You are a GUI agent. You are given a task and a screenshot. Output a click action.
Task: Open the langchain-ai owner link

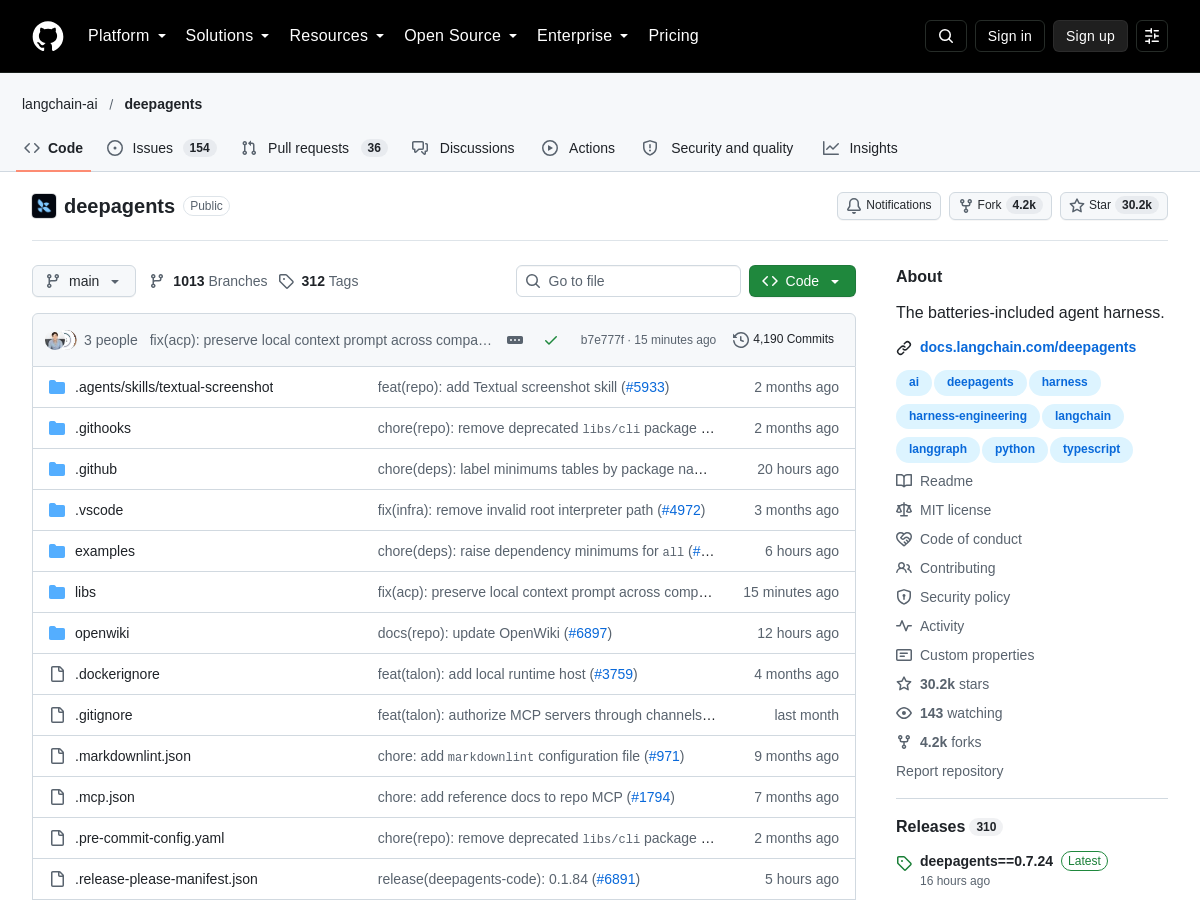[60, 104]
